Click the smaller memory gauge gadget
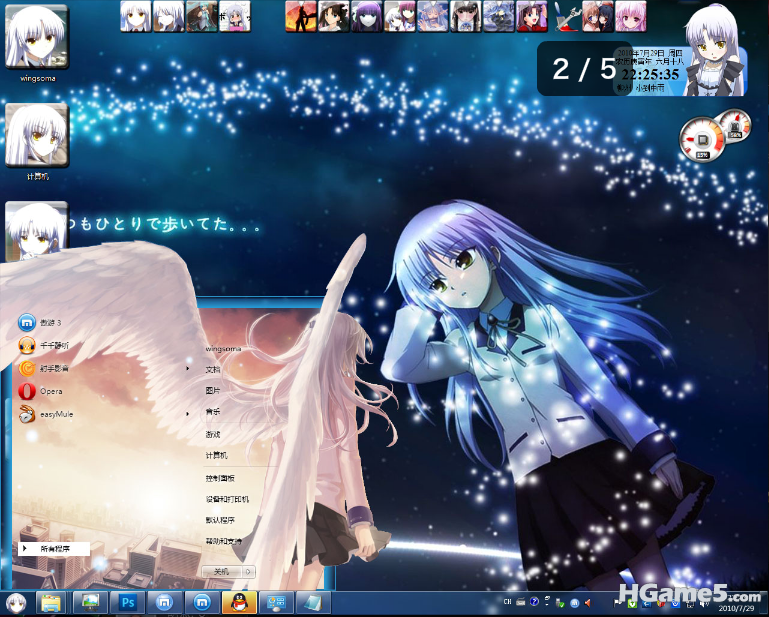The height and width of the screenshot is (617, 769). pos(735,125)
